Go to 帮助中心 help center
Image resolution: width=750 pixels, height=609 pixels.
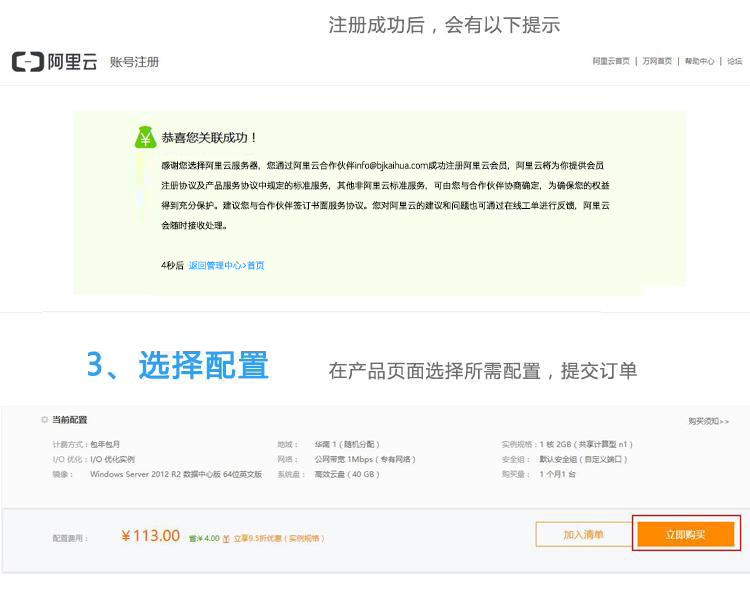pos(699,61)
